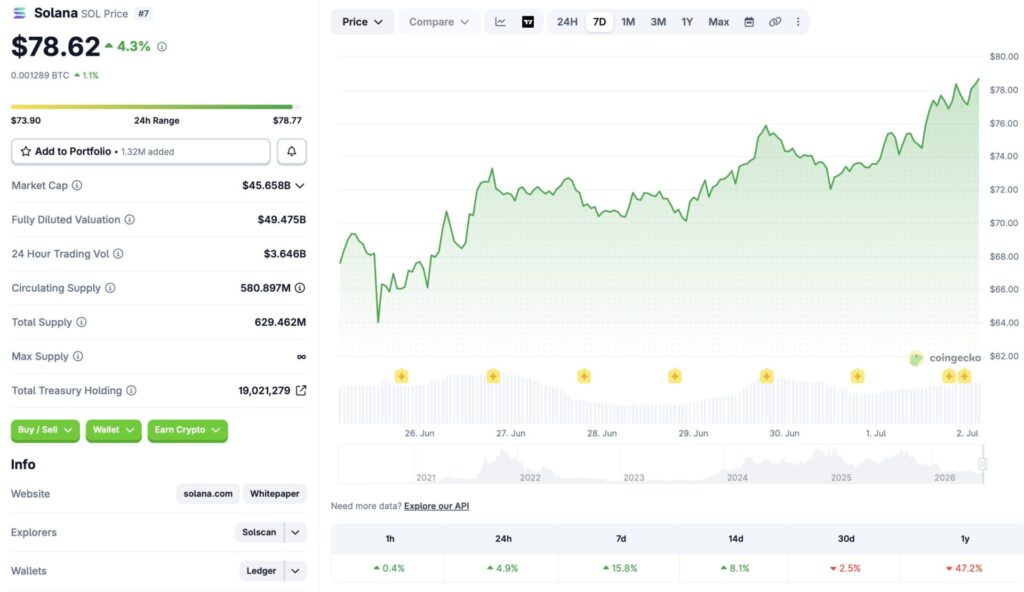Select the 24H time range
This screenshot has height=592, width=1024.
coord(567,22)
